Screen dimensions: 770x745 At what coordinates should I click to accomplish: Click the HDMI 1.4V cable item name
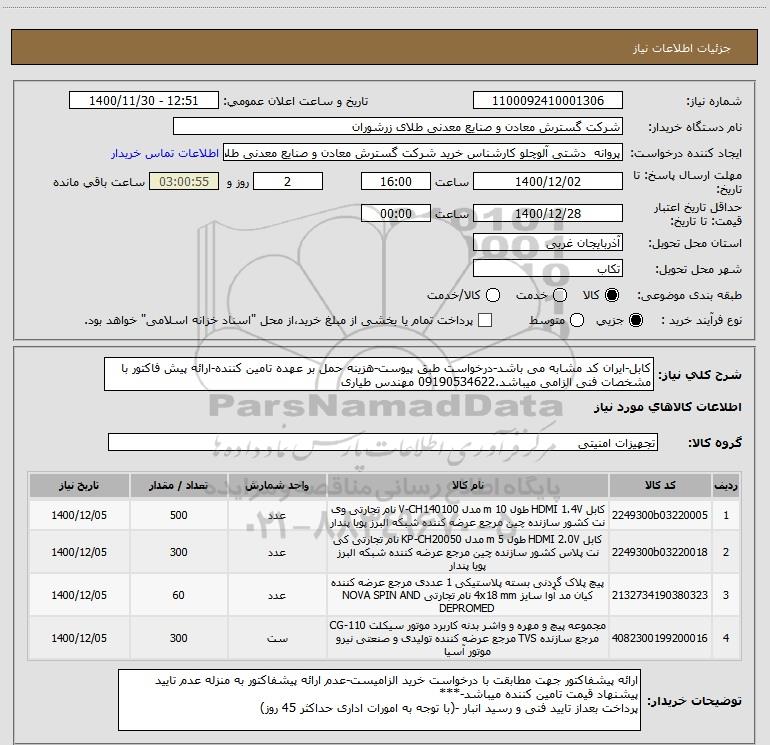(468, 516)
